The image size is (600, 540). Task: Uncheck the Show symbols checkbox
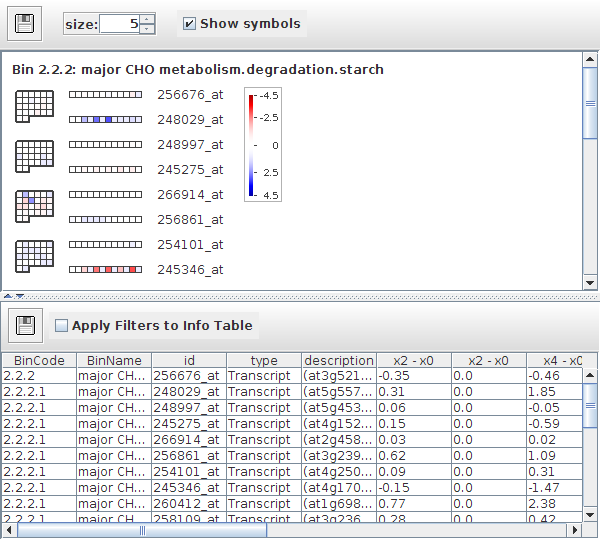coord(190,23)
